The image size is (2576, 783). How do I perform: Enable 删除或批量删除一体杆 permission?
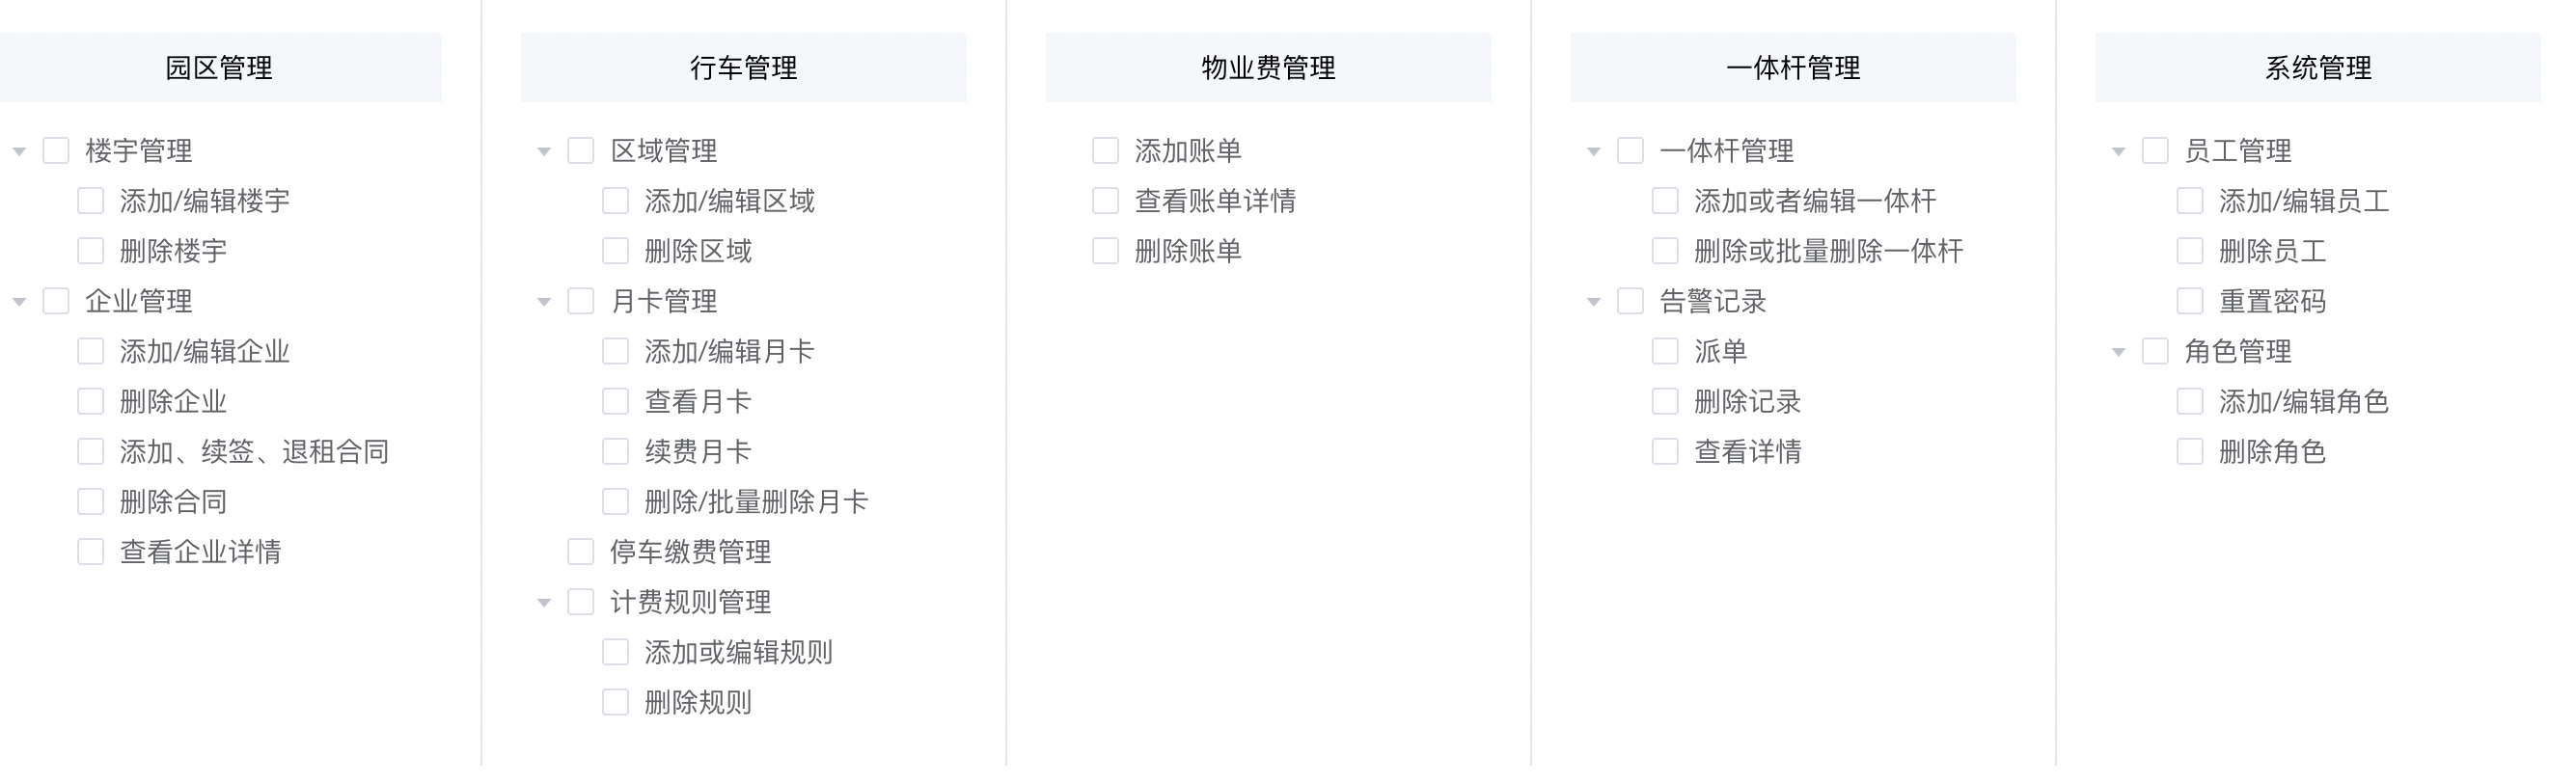coord(1664,251)
